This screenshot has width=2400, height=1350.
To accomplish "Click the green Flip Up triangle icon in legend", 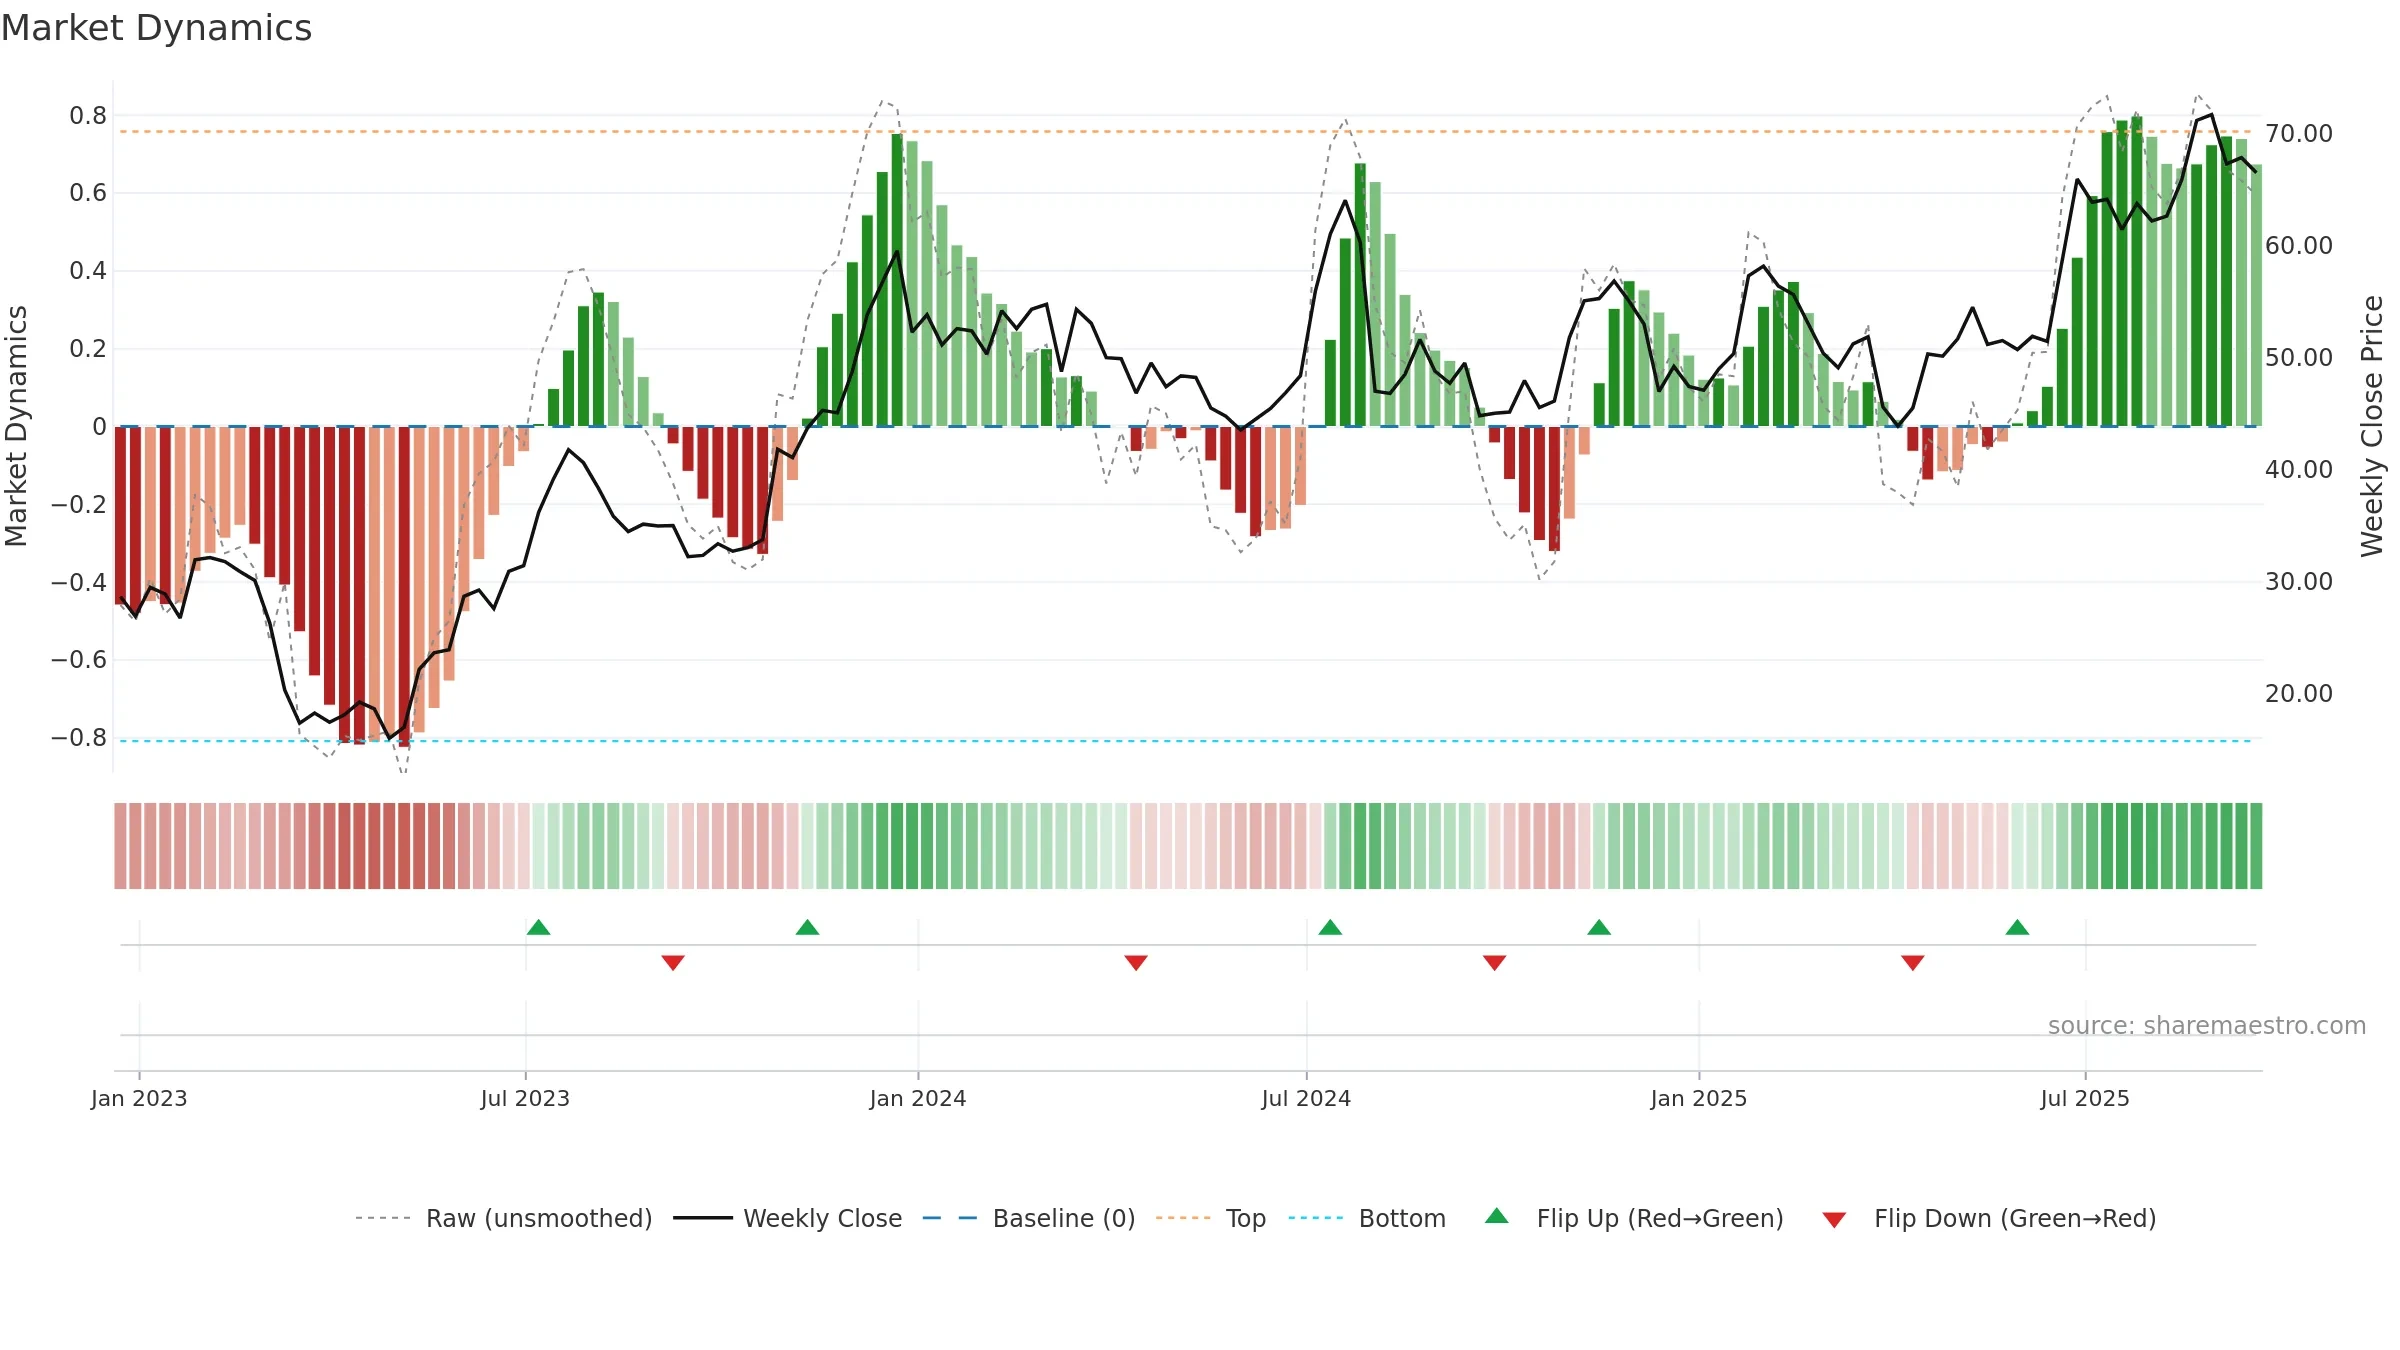I will pyautogui.click(x=1497, y=1216).
